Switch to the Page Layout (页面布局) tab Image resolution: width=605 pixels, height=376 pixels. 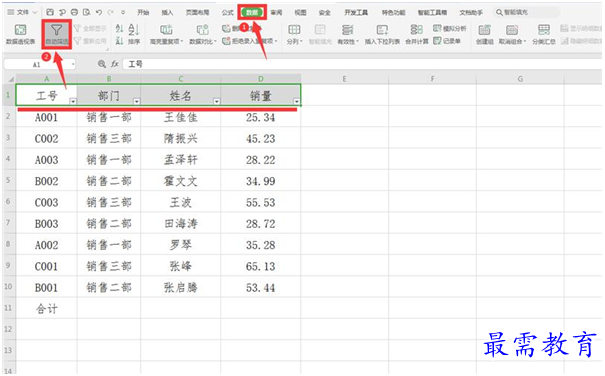pos(197,12)
